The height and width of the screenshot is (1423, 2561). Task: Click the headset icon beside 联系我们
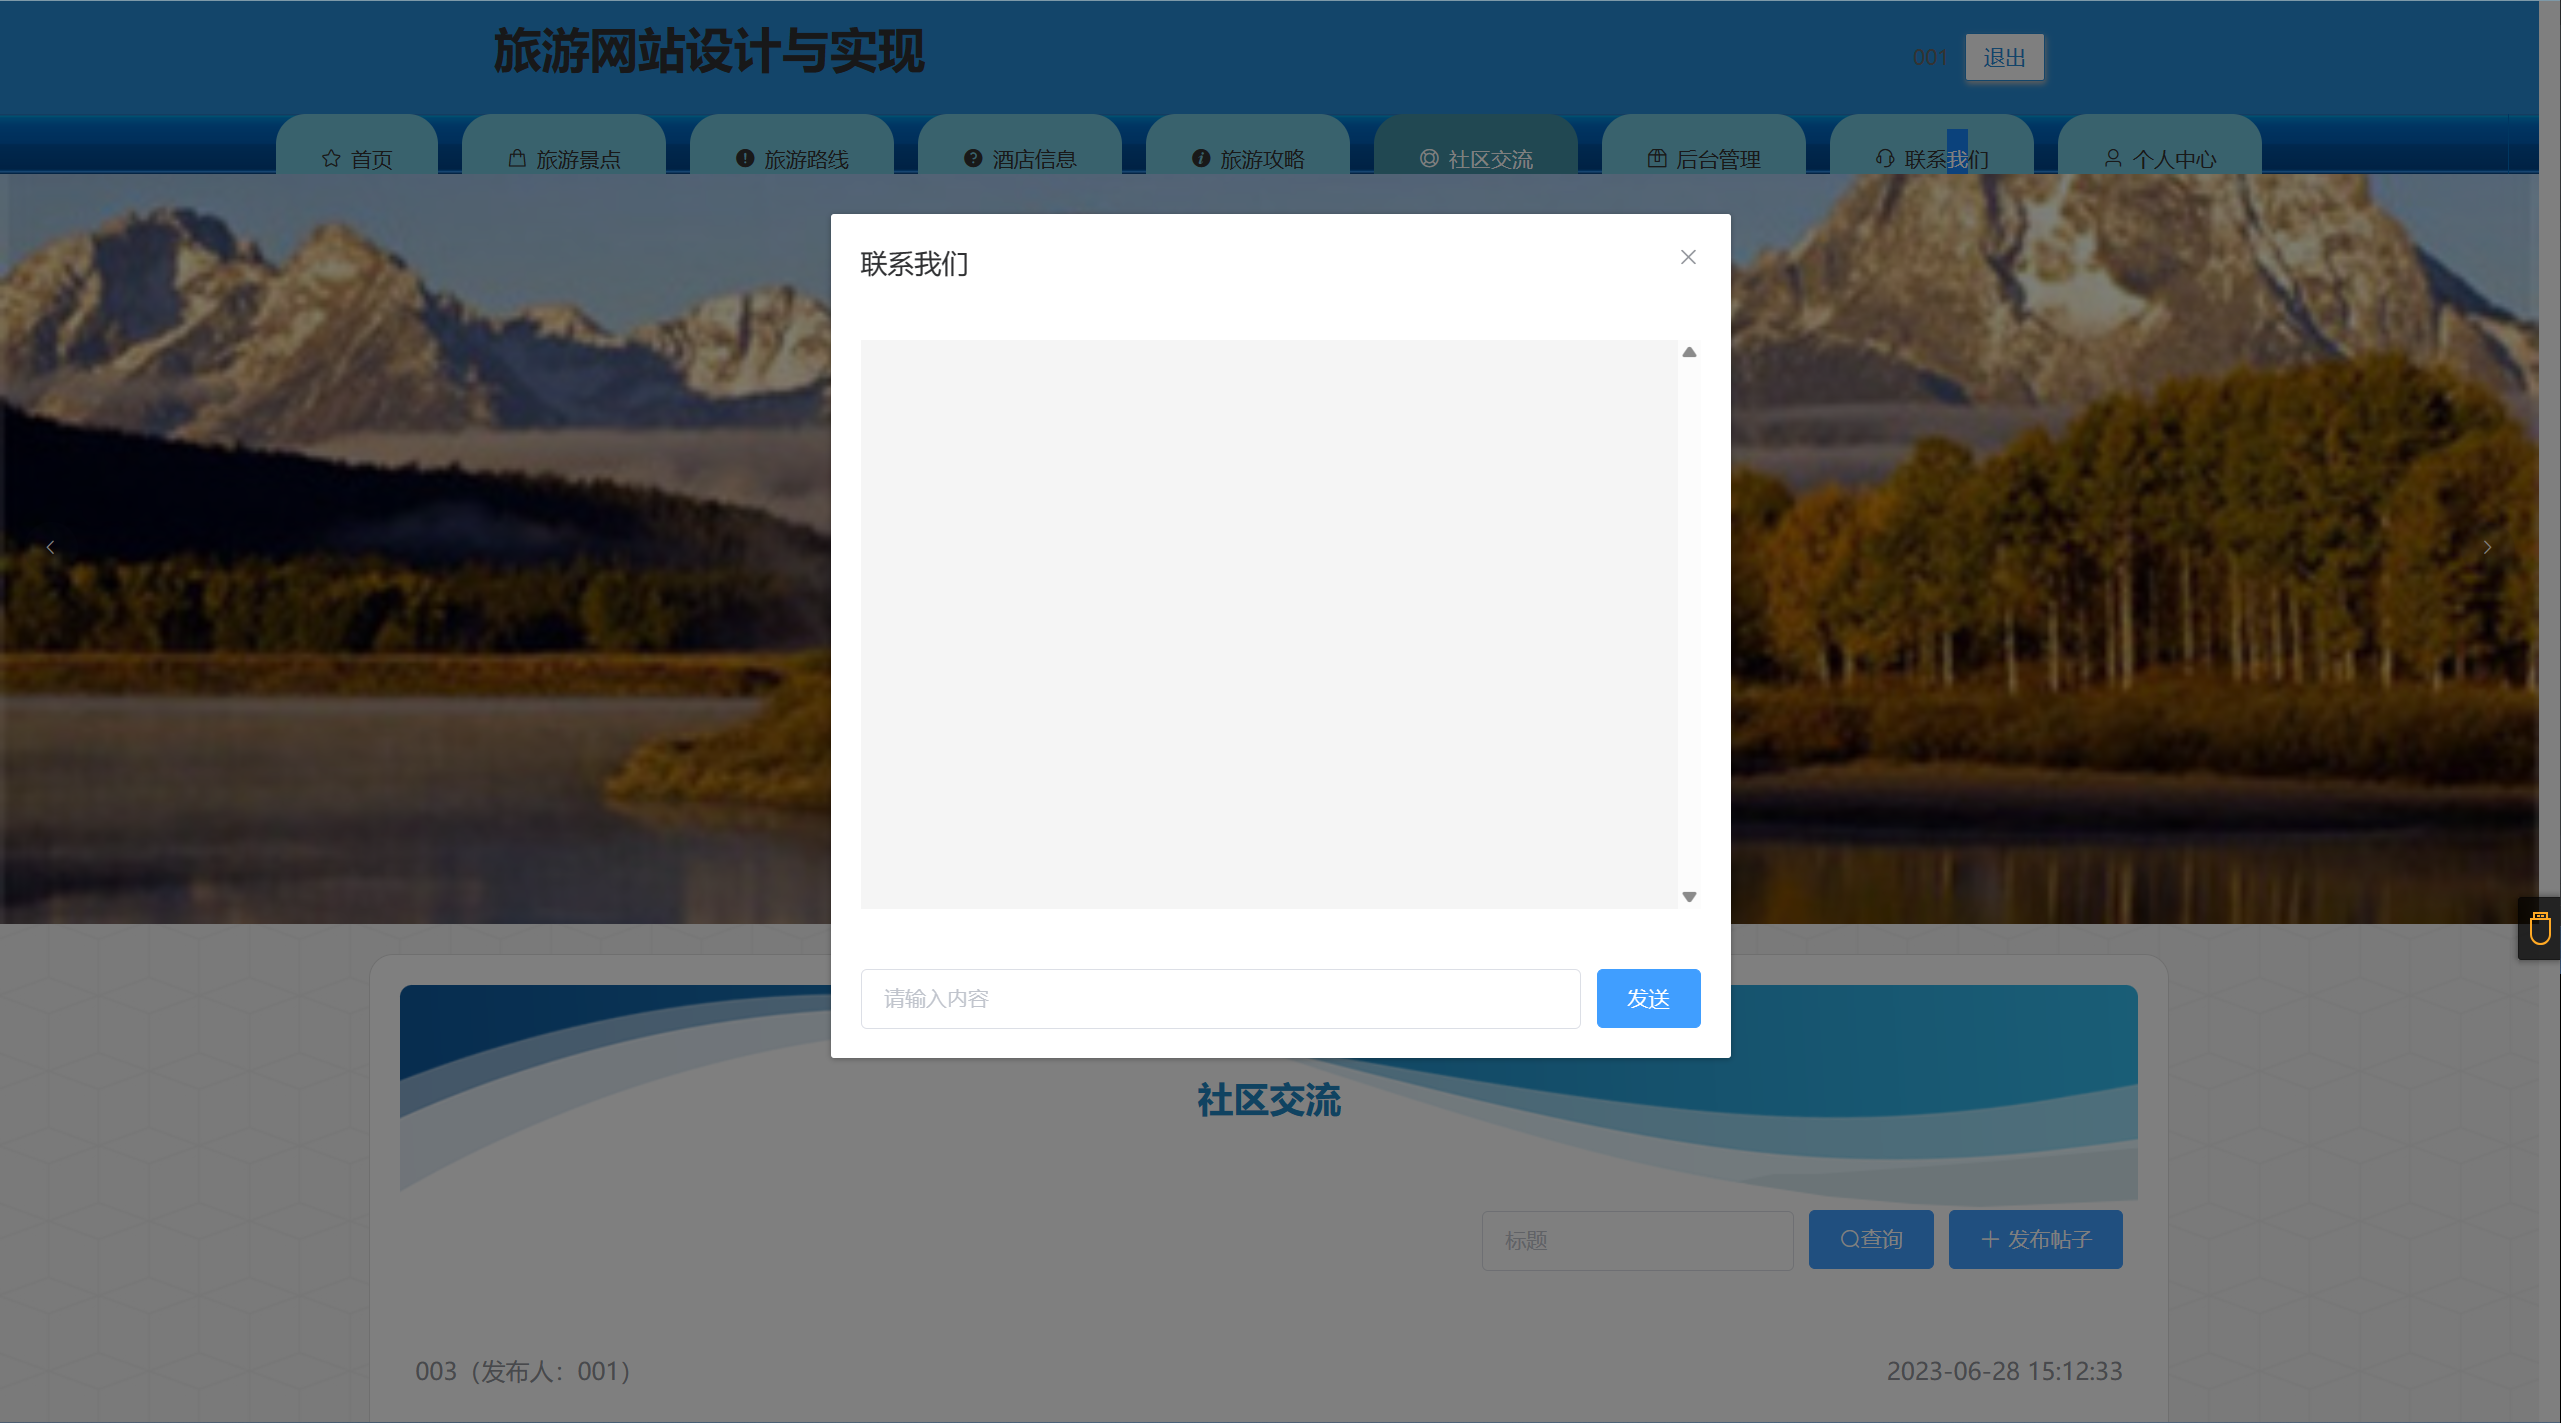click(1885, 158)
